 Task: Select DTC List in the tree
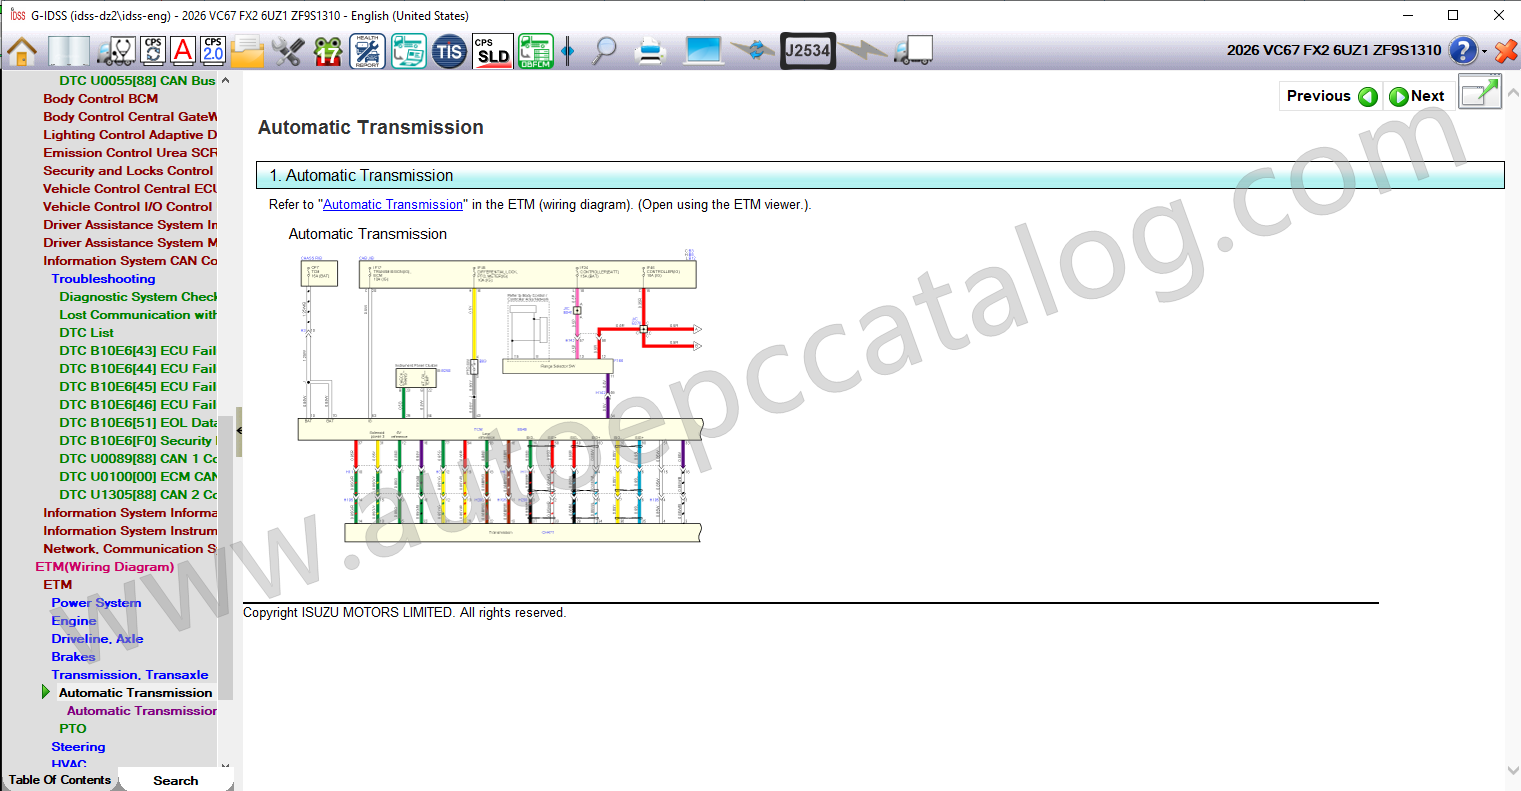point(86,333)
